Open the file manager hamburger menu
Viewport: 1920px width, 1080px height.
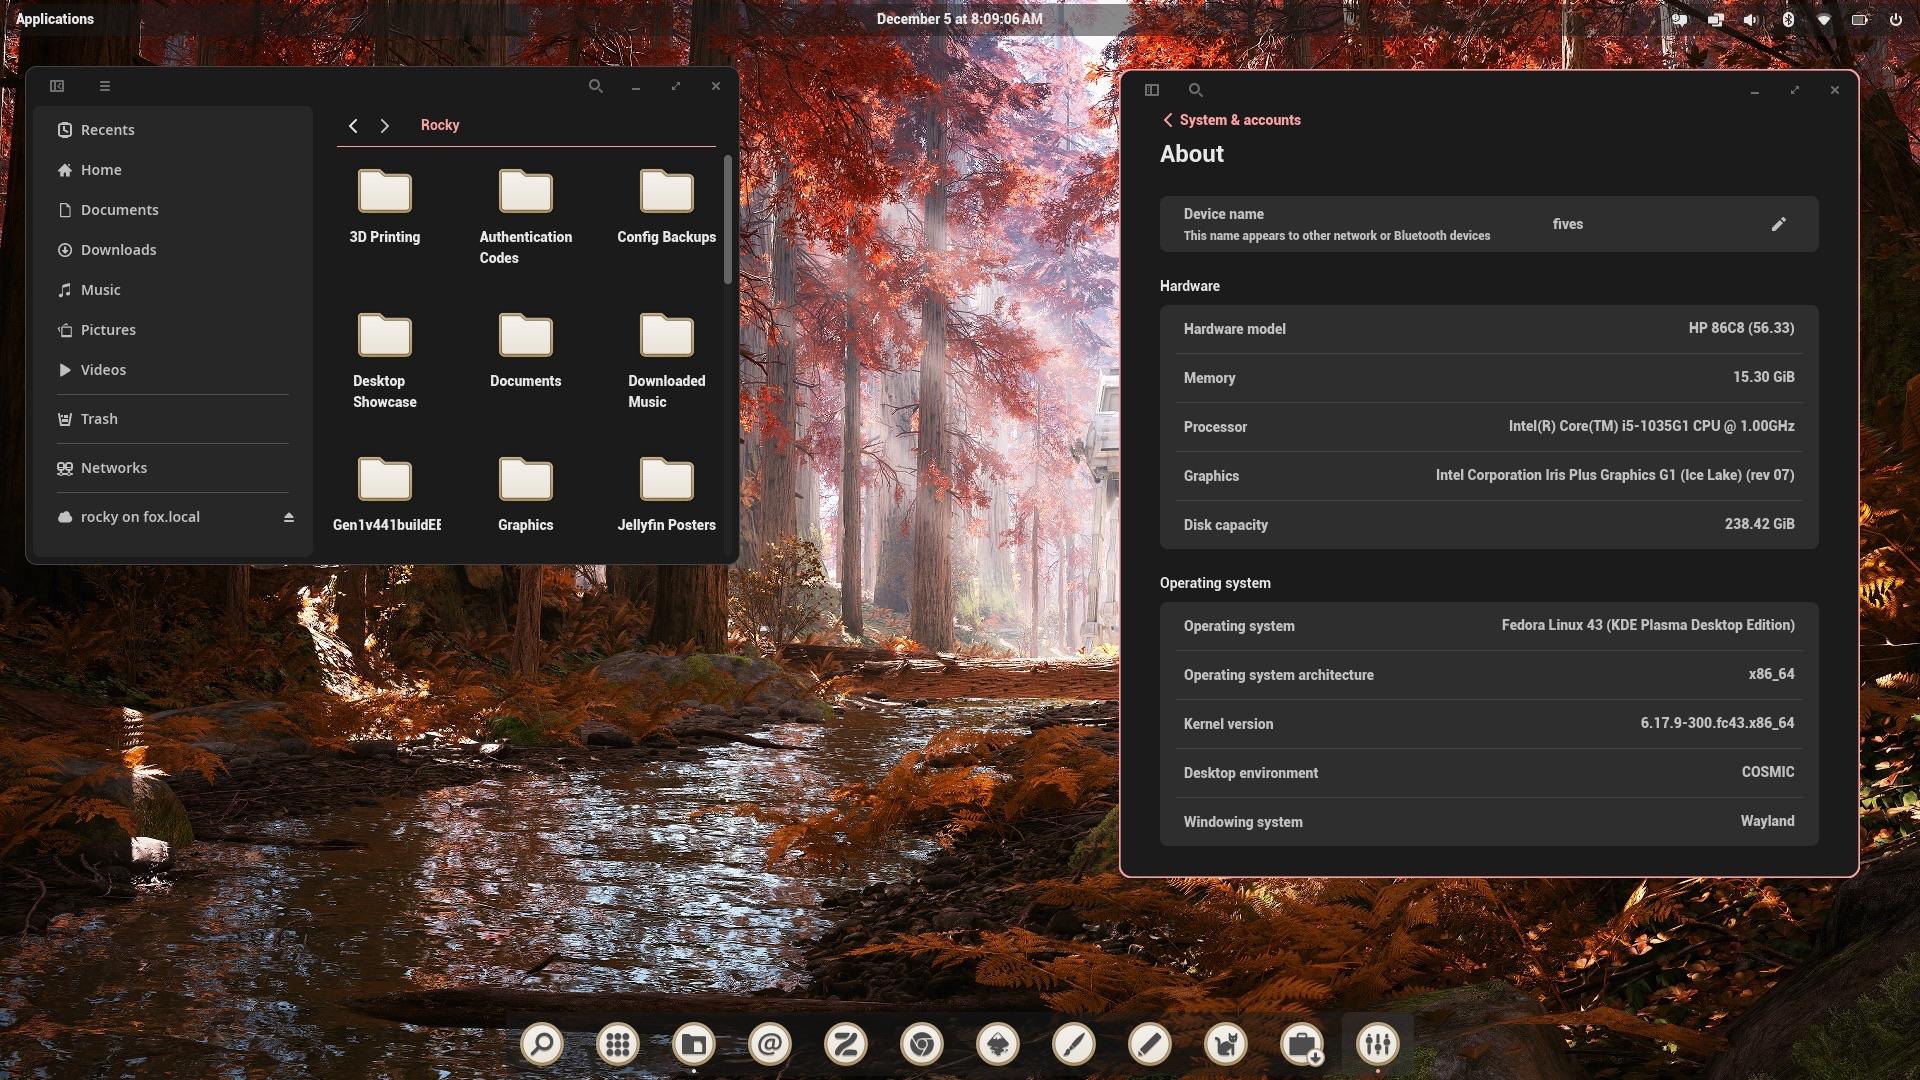tap(105, 86)
